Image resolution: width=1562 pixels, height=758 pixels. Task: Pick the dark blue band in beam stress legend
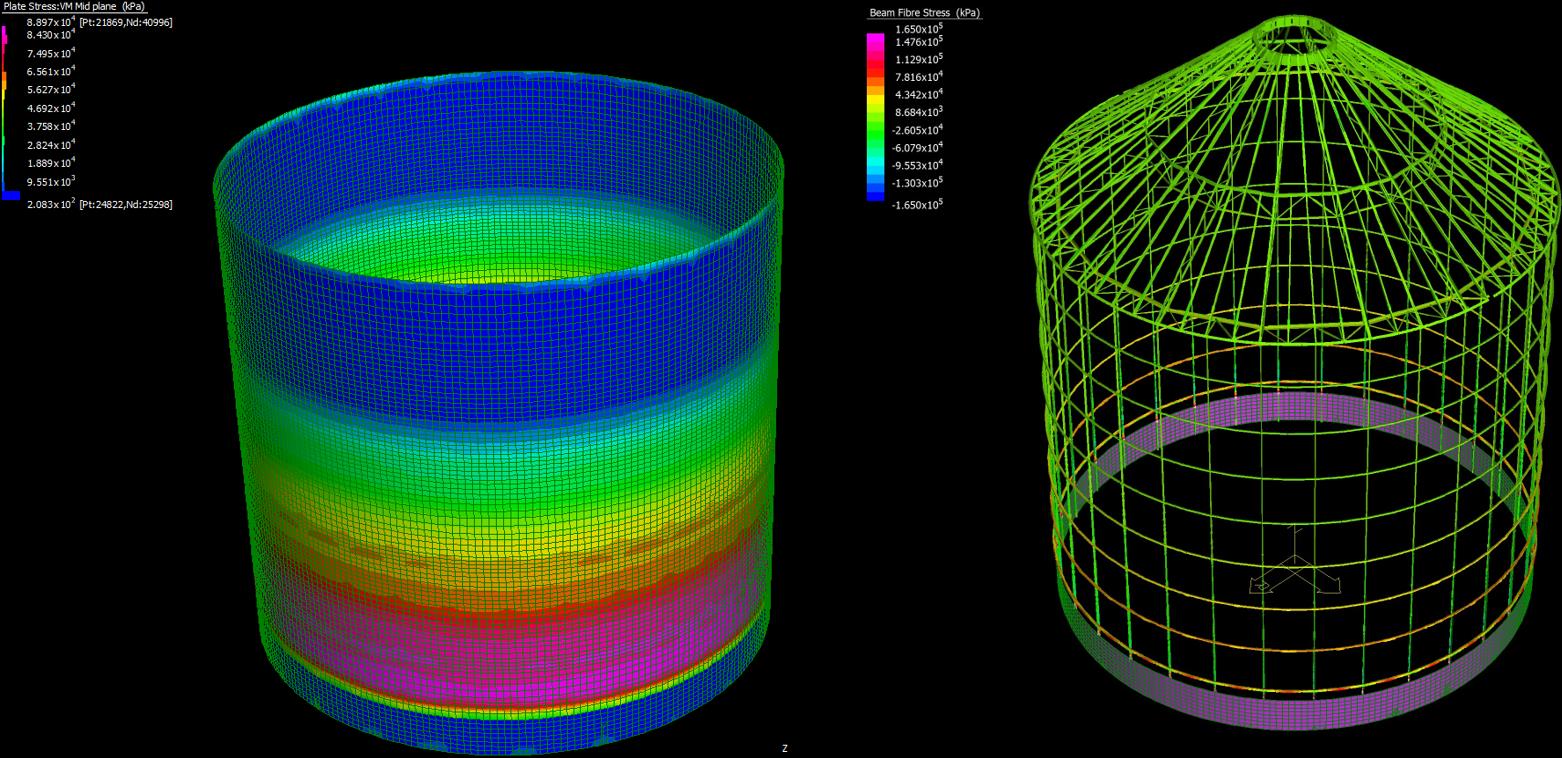[x=875, y=195]
